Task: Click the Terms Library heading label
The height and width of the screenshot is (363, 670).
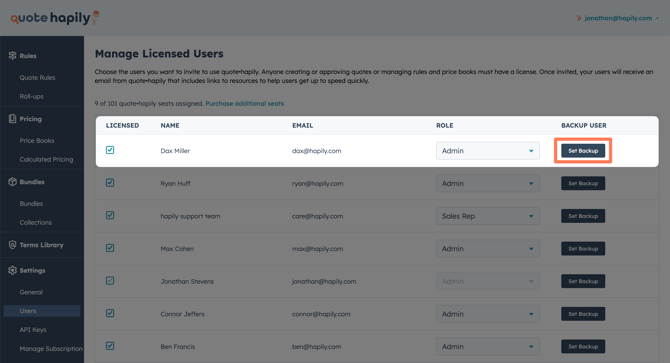Action: (41, 245)
